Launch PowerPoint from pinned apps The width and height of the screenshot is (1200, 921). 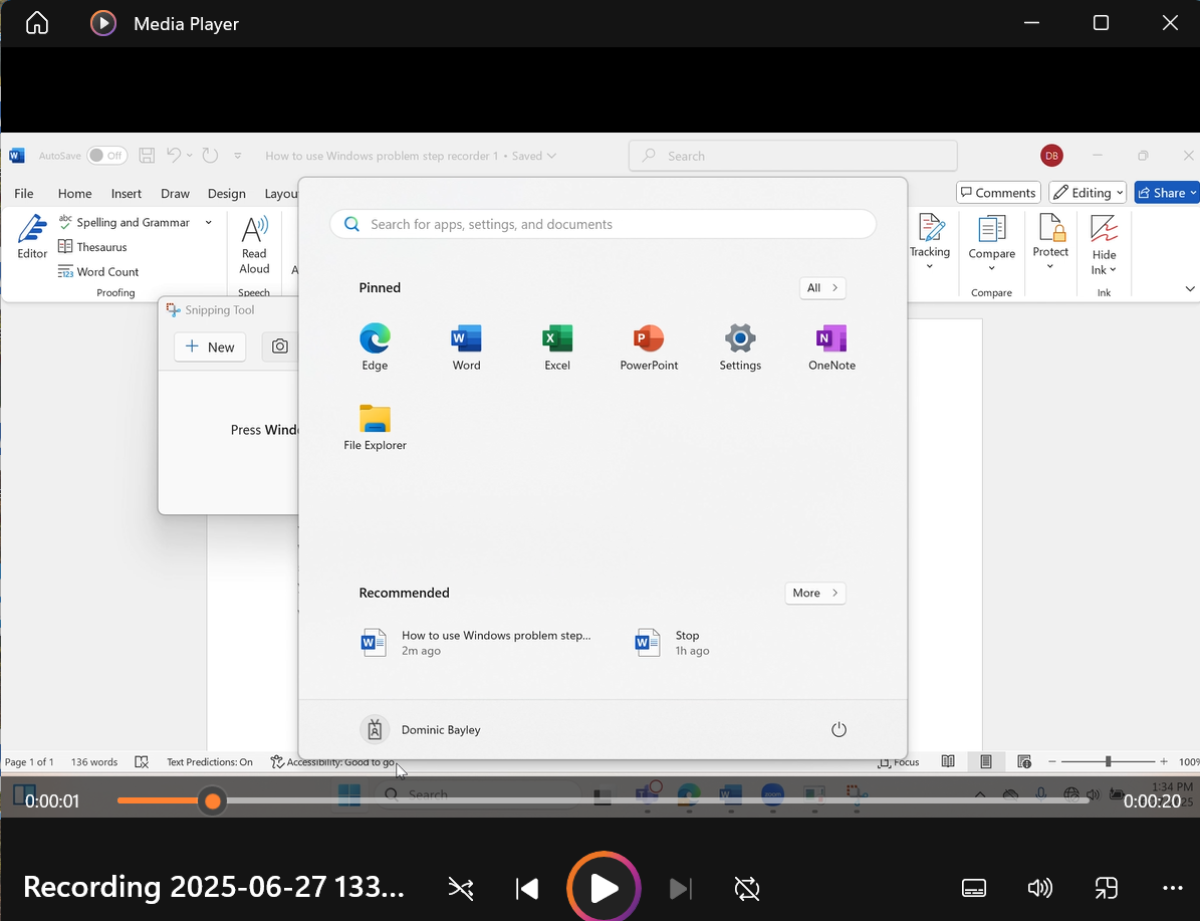pos(649,347)
